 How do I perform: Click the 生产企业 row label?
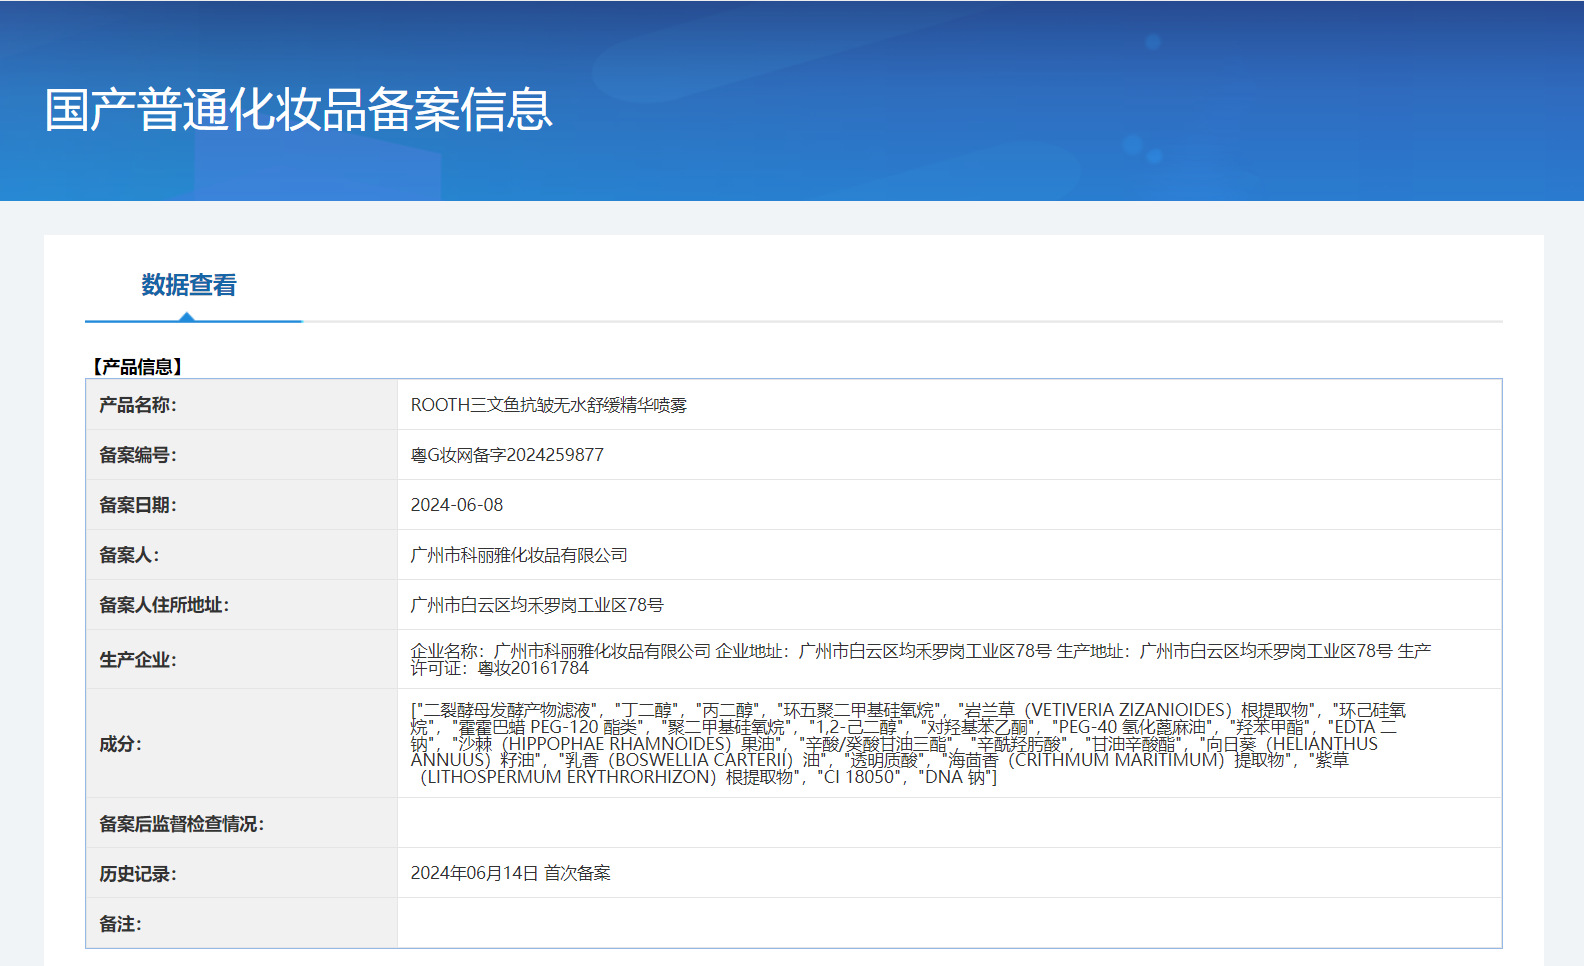click(137, 660)
